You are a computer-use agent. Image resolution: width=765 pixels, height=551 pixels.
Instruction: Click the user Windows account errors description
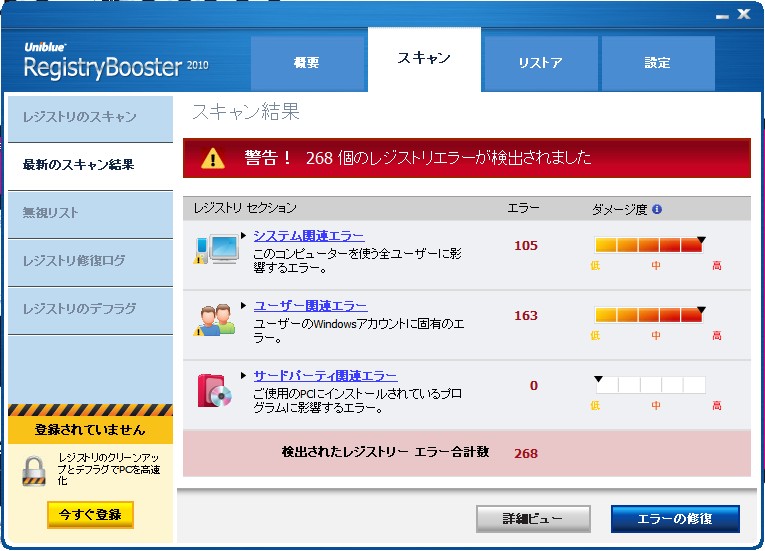(x=359, y=331)
